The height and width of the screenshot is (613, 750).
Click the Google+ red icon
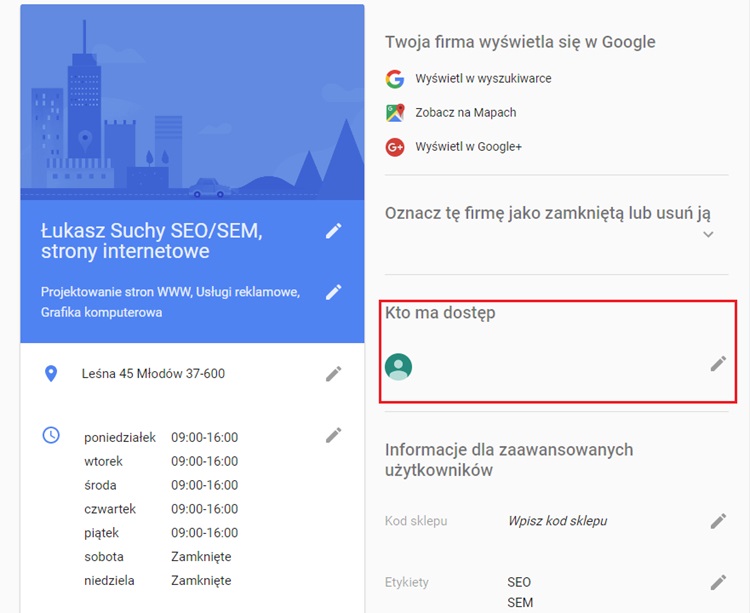coord(395,147)
